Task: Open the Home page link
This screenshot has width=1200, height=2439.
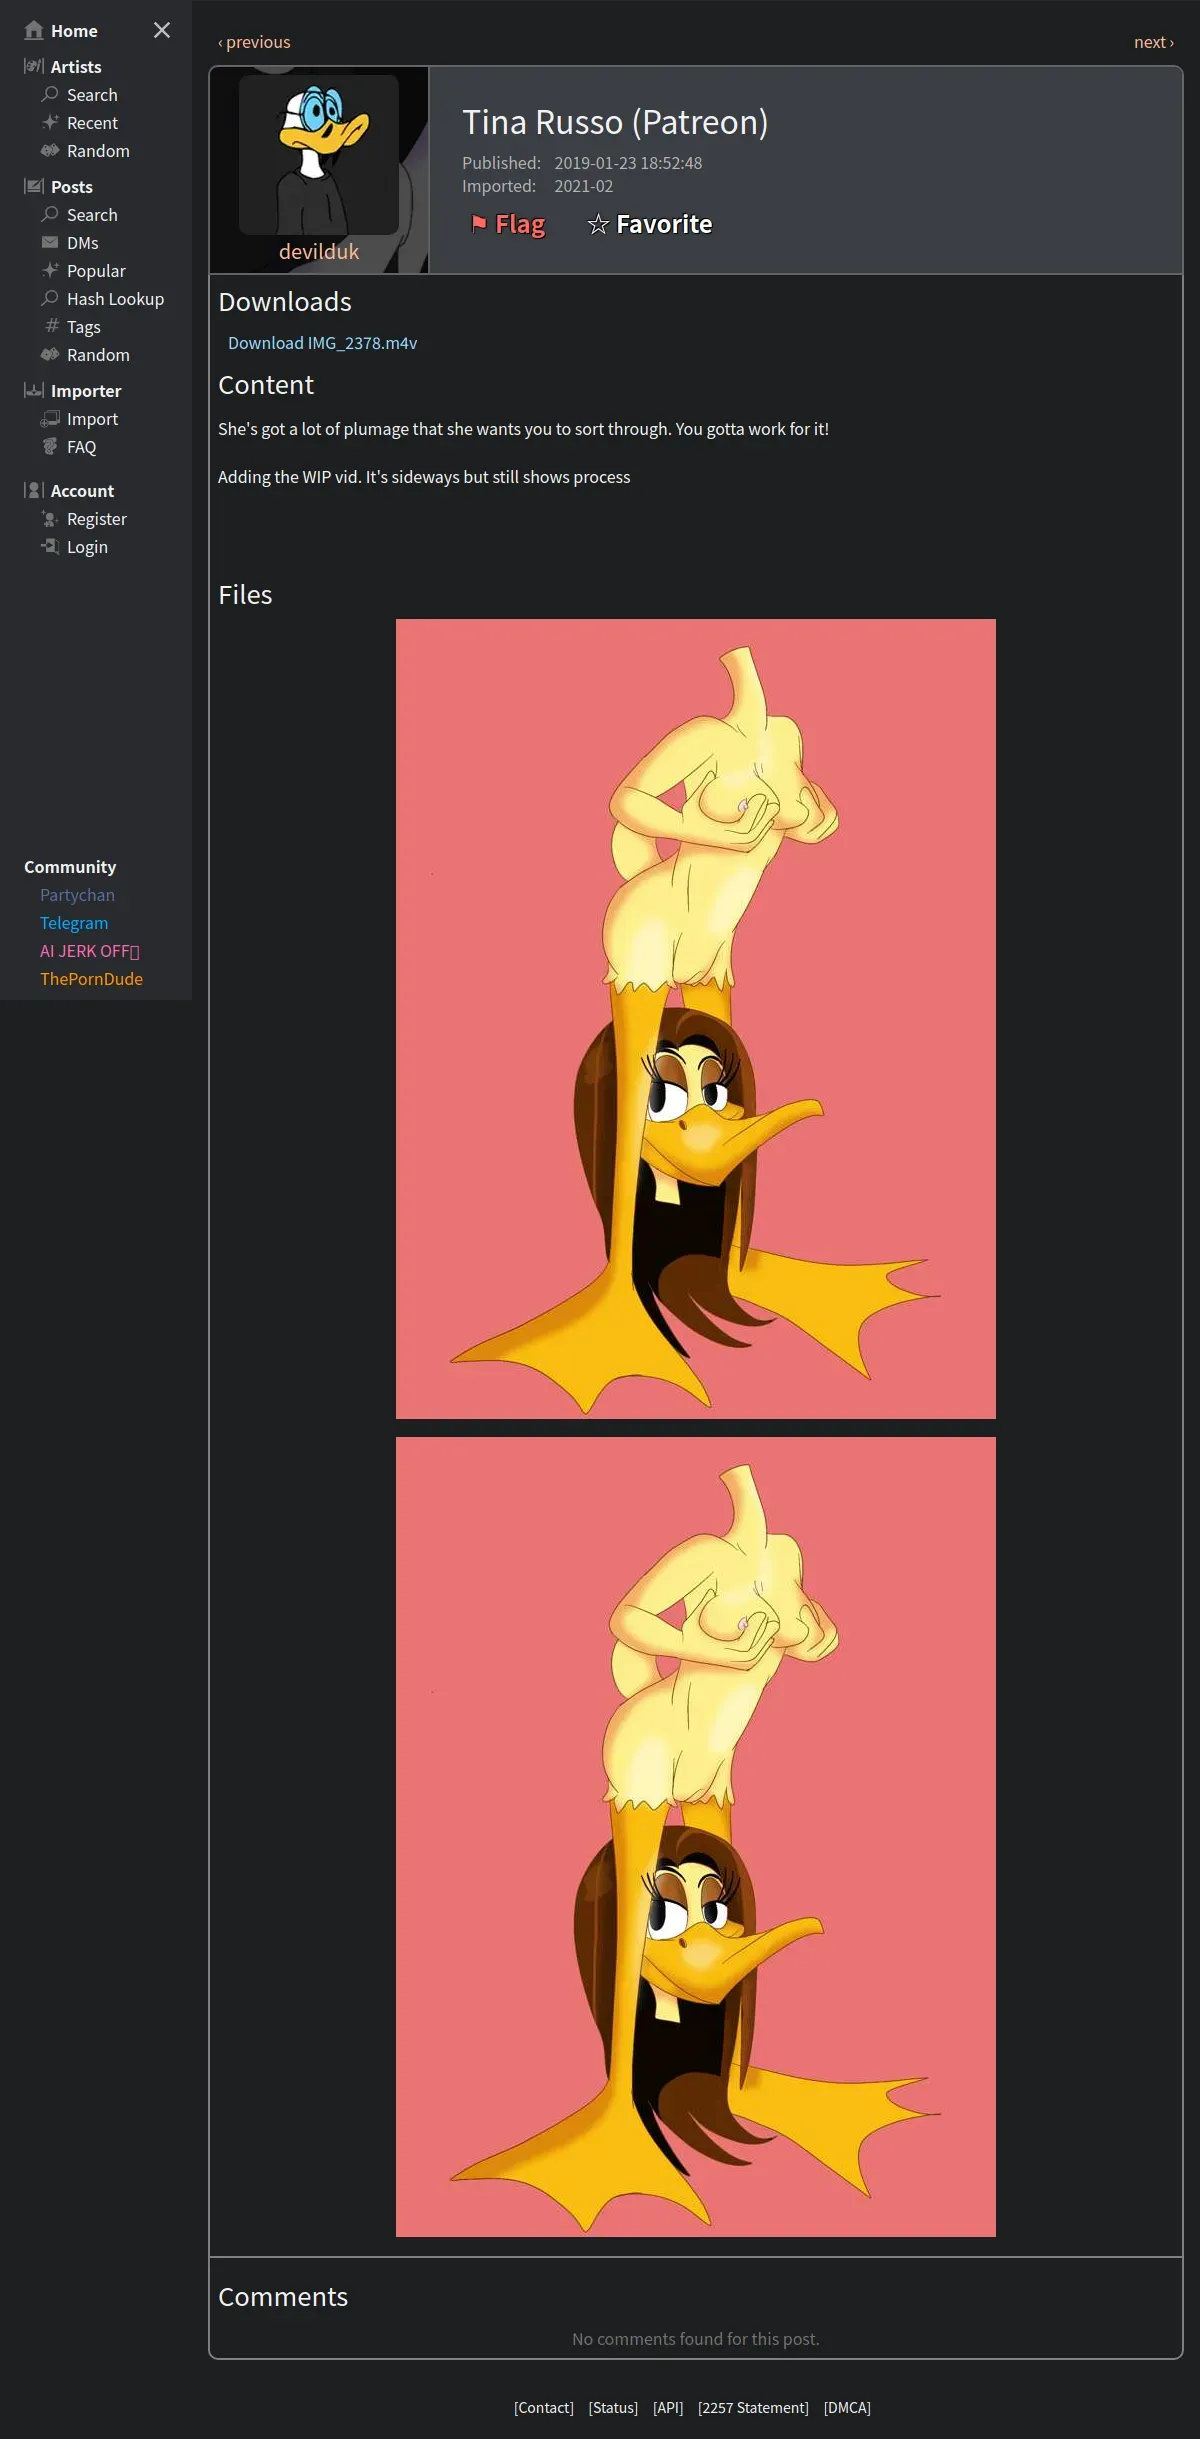Action: point(74,31)
